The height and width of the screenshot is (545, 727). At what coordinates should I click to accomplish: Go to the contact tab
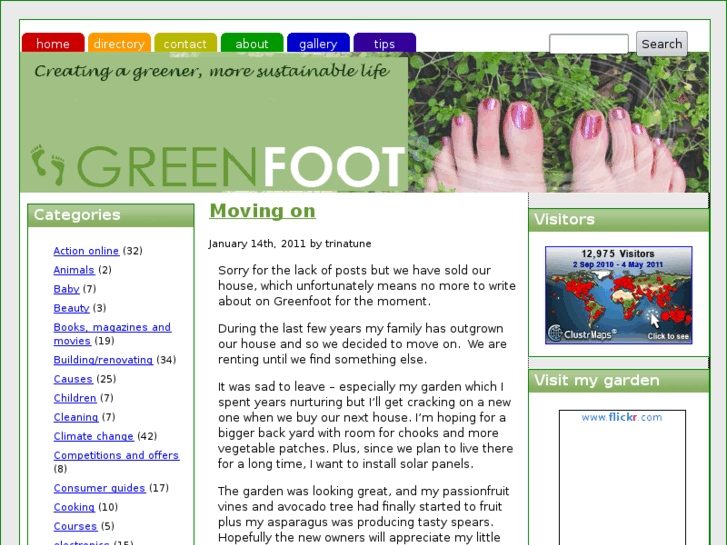185,43
